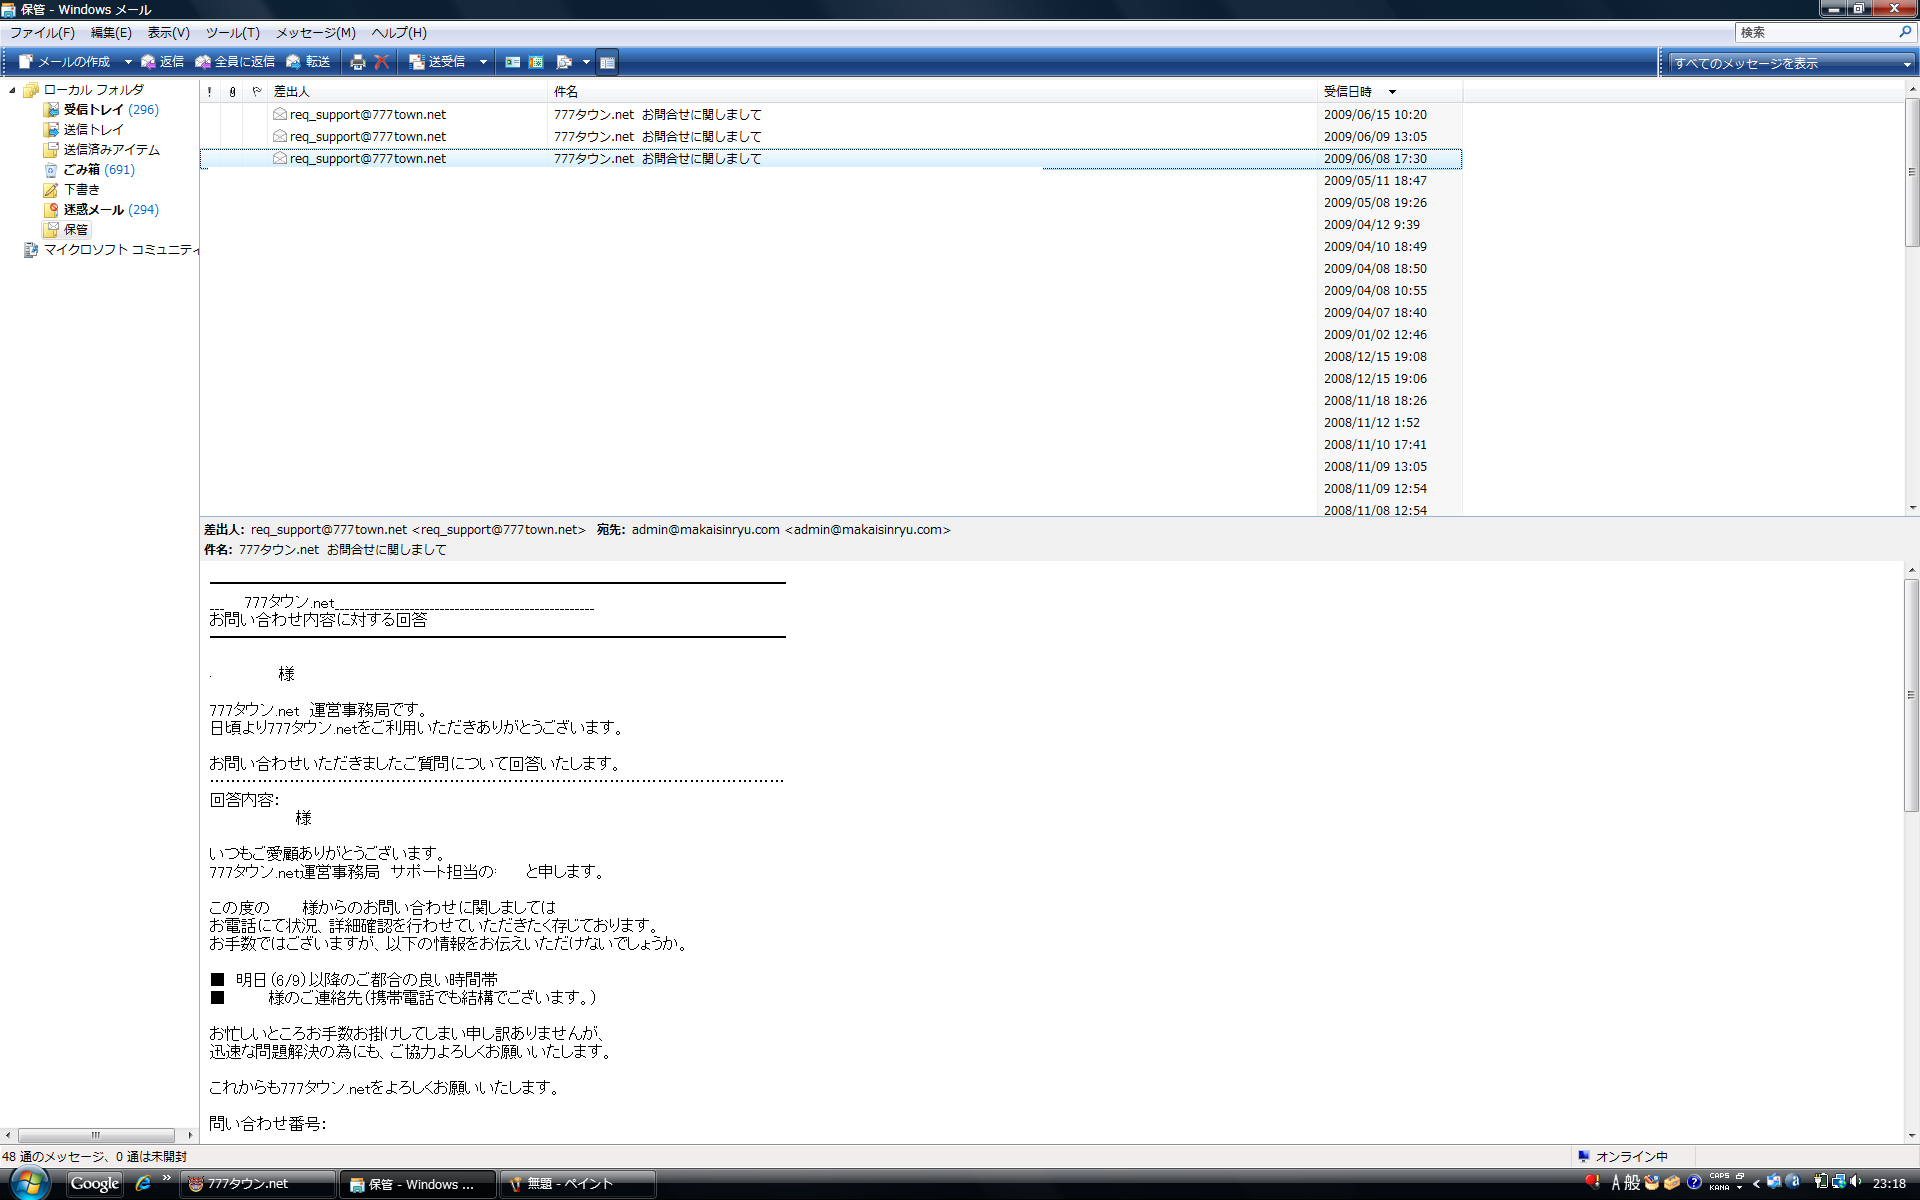The image size is (1920, 1200).
Task: Open the dropdown arrow beside the find icon
Action: [586, 62]
